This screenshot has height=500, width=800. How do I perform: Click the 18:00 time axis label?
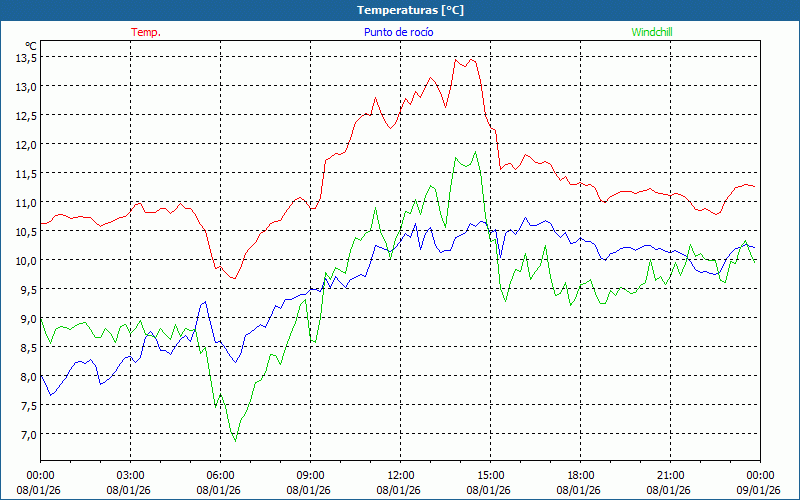pyautogui.click(x=581, y=475)
